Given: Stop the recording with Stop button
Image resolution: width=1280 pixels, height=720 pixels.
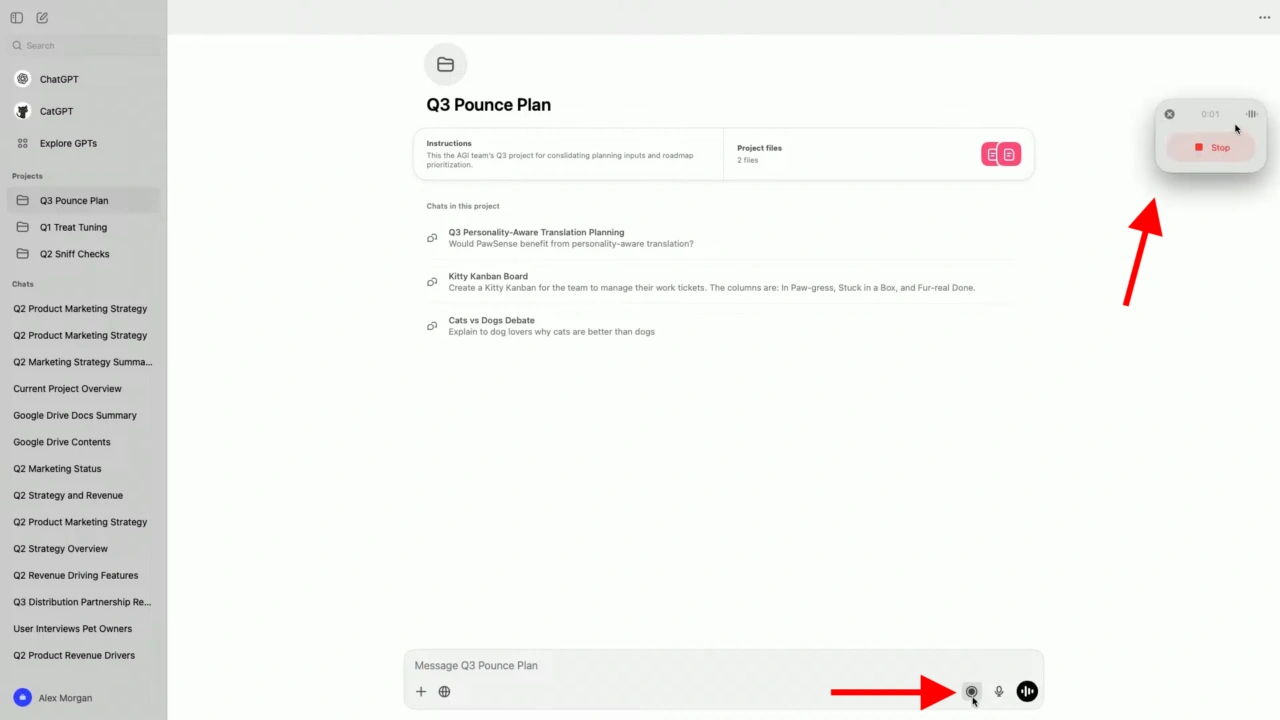Looking at the screenshot, I should coord(1211,148).
